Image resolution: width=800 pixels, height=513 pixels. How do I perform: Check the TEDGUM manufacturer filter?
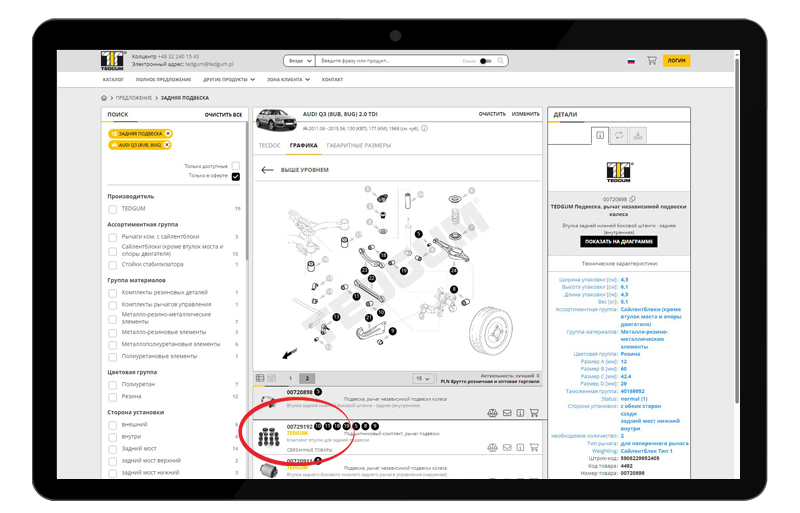[x=113, y=209]
